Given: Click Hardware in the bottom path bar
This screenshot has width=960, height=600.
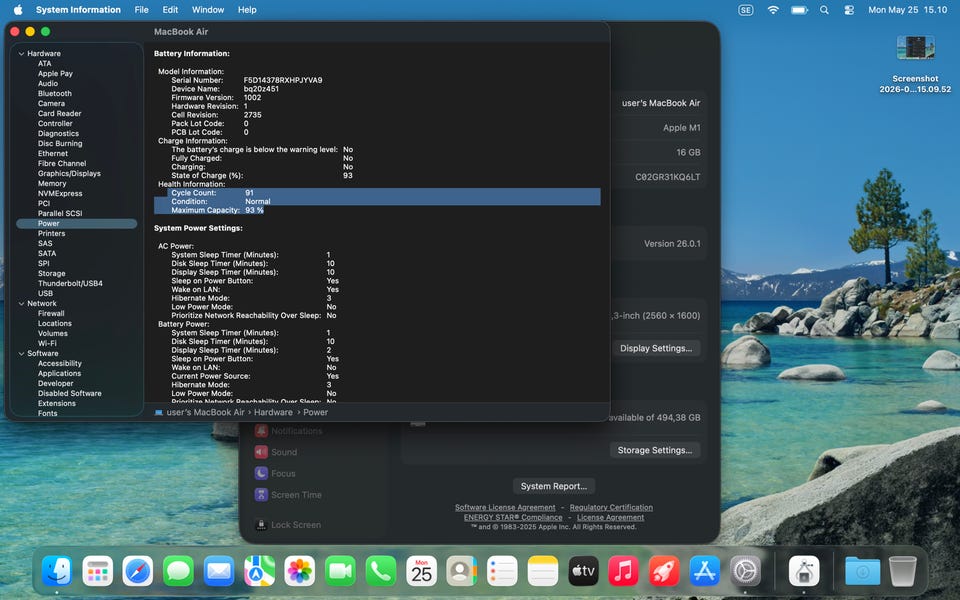Looking at the screenshot, I should tap(273, 413).
